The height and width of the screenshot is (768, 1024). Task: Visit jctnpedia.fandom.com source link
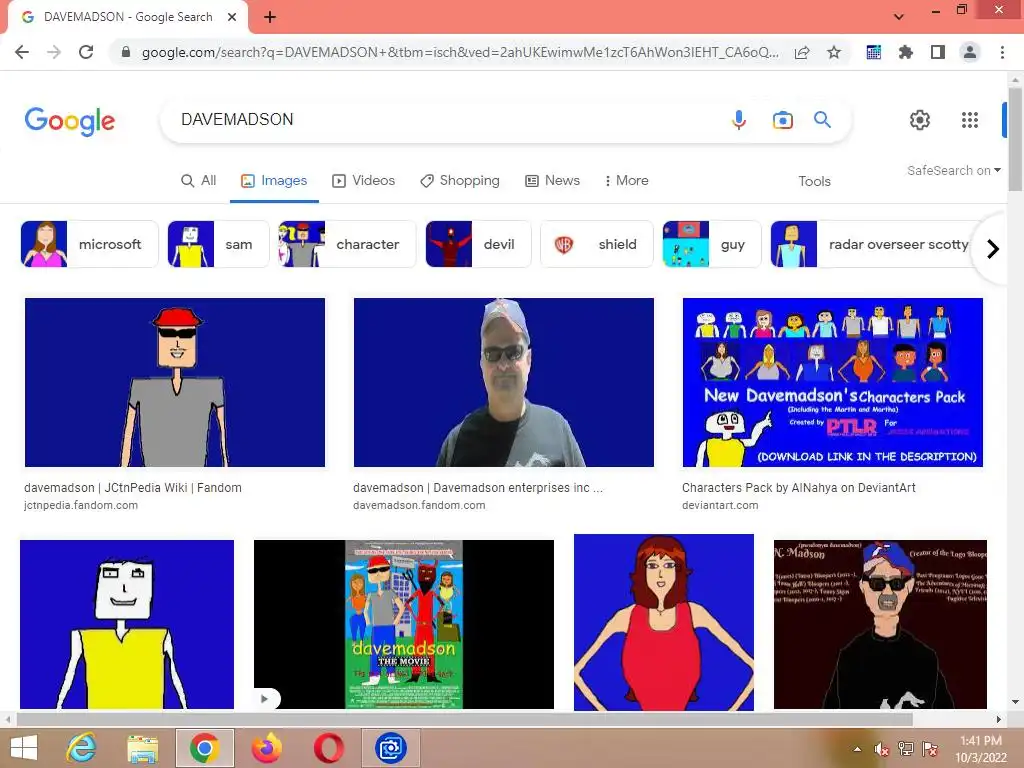pos(81,505)
